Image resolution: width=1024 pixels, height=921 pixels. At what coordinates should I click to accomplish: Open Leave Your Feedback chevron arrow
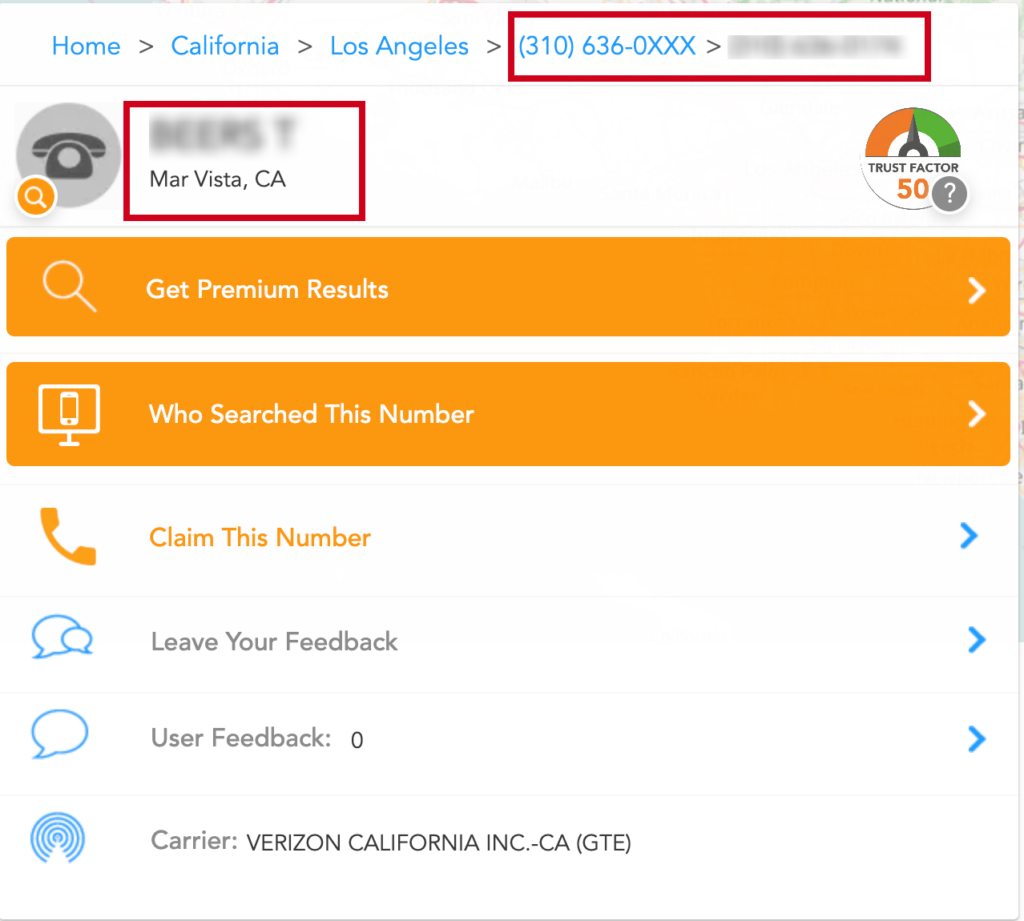[976, 640]
